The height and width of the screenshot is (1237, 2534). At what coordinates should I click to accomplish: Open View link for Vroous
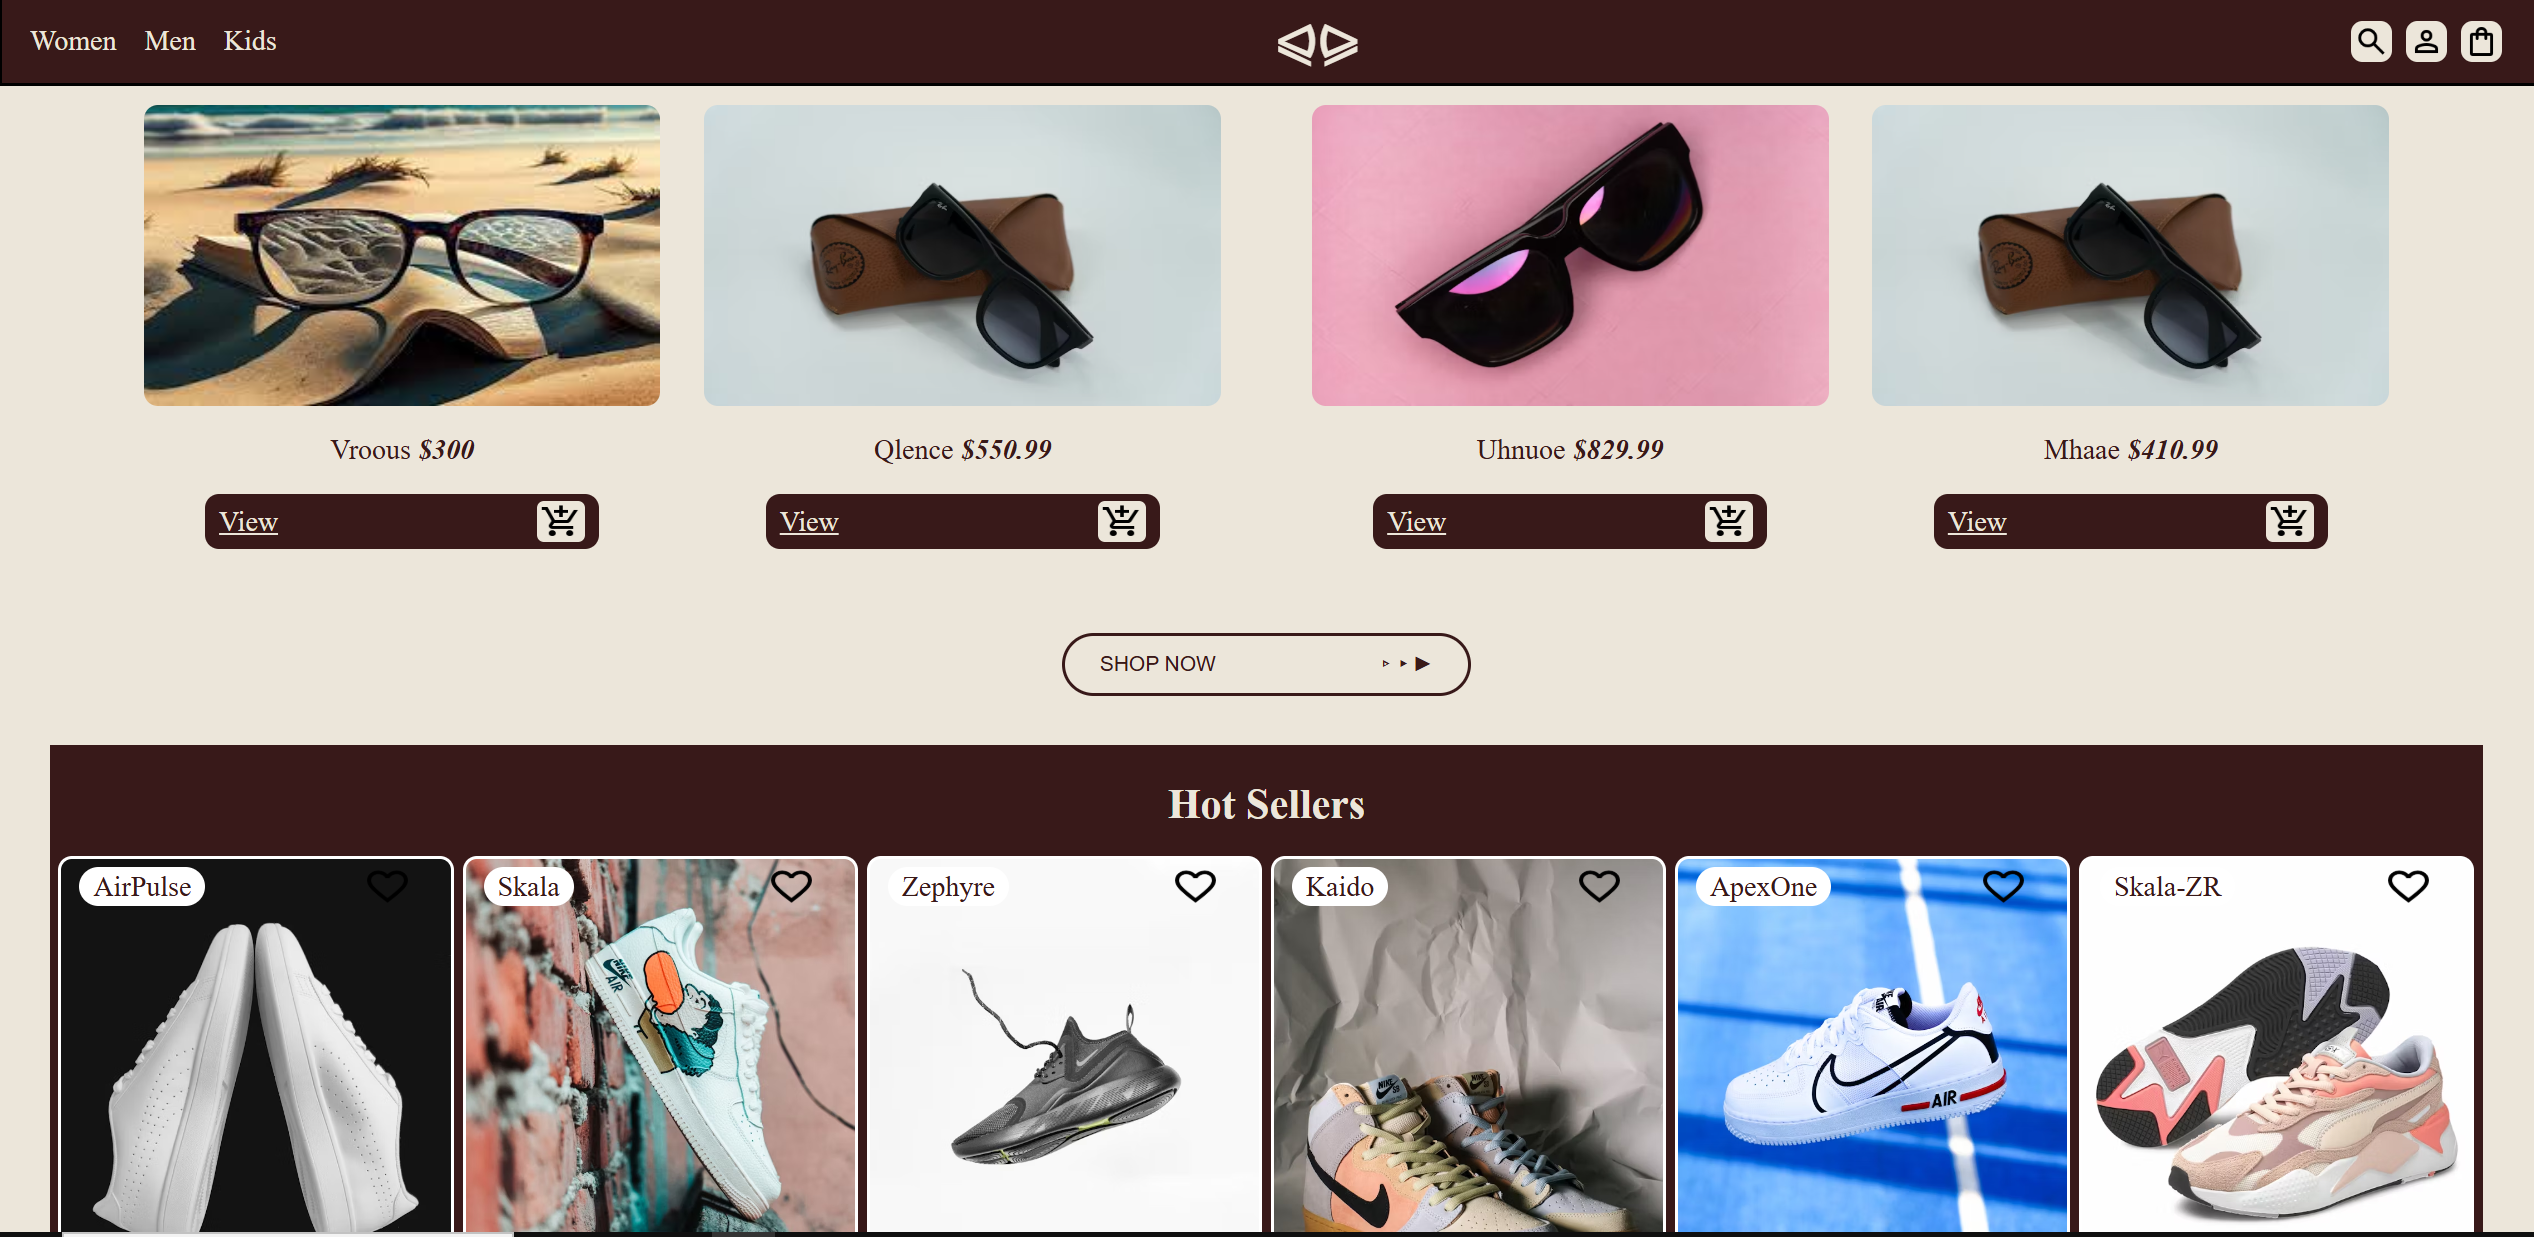coord(248,522)
